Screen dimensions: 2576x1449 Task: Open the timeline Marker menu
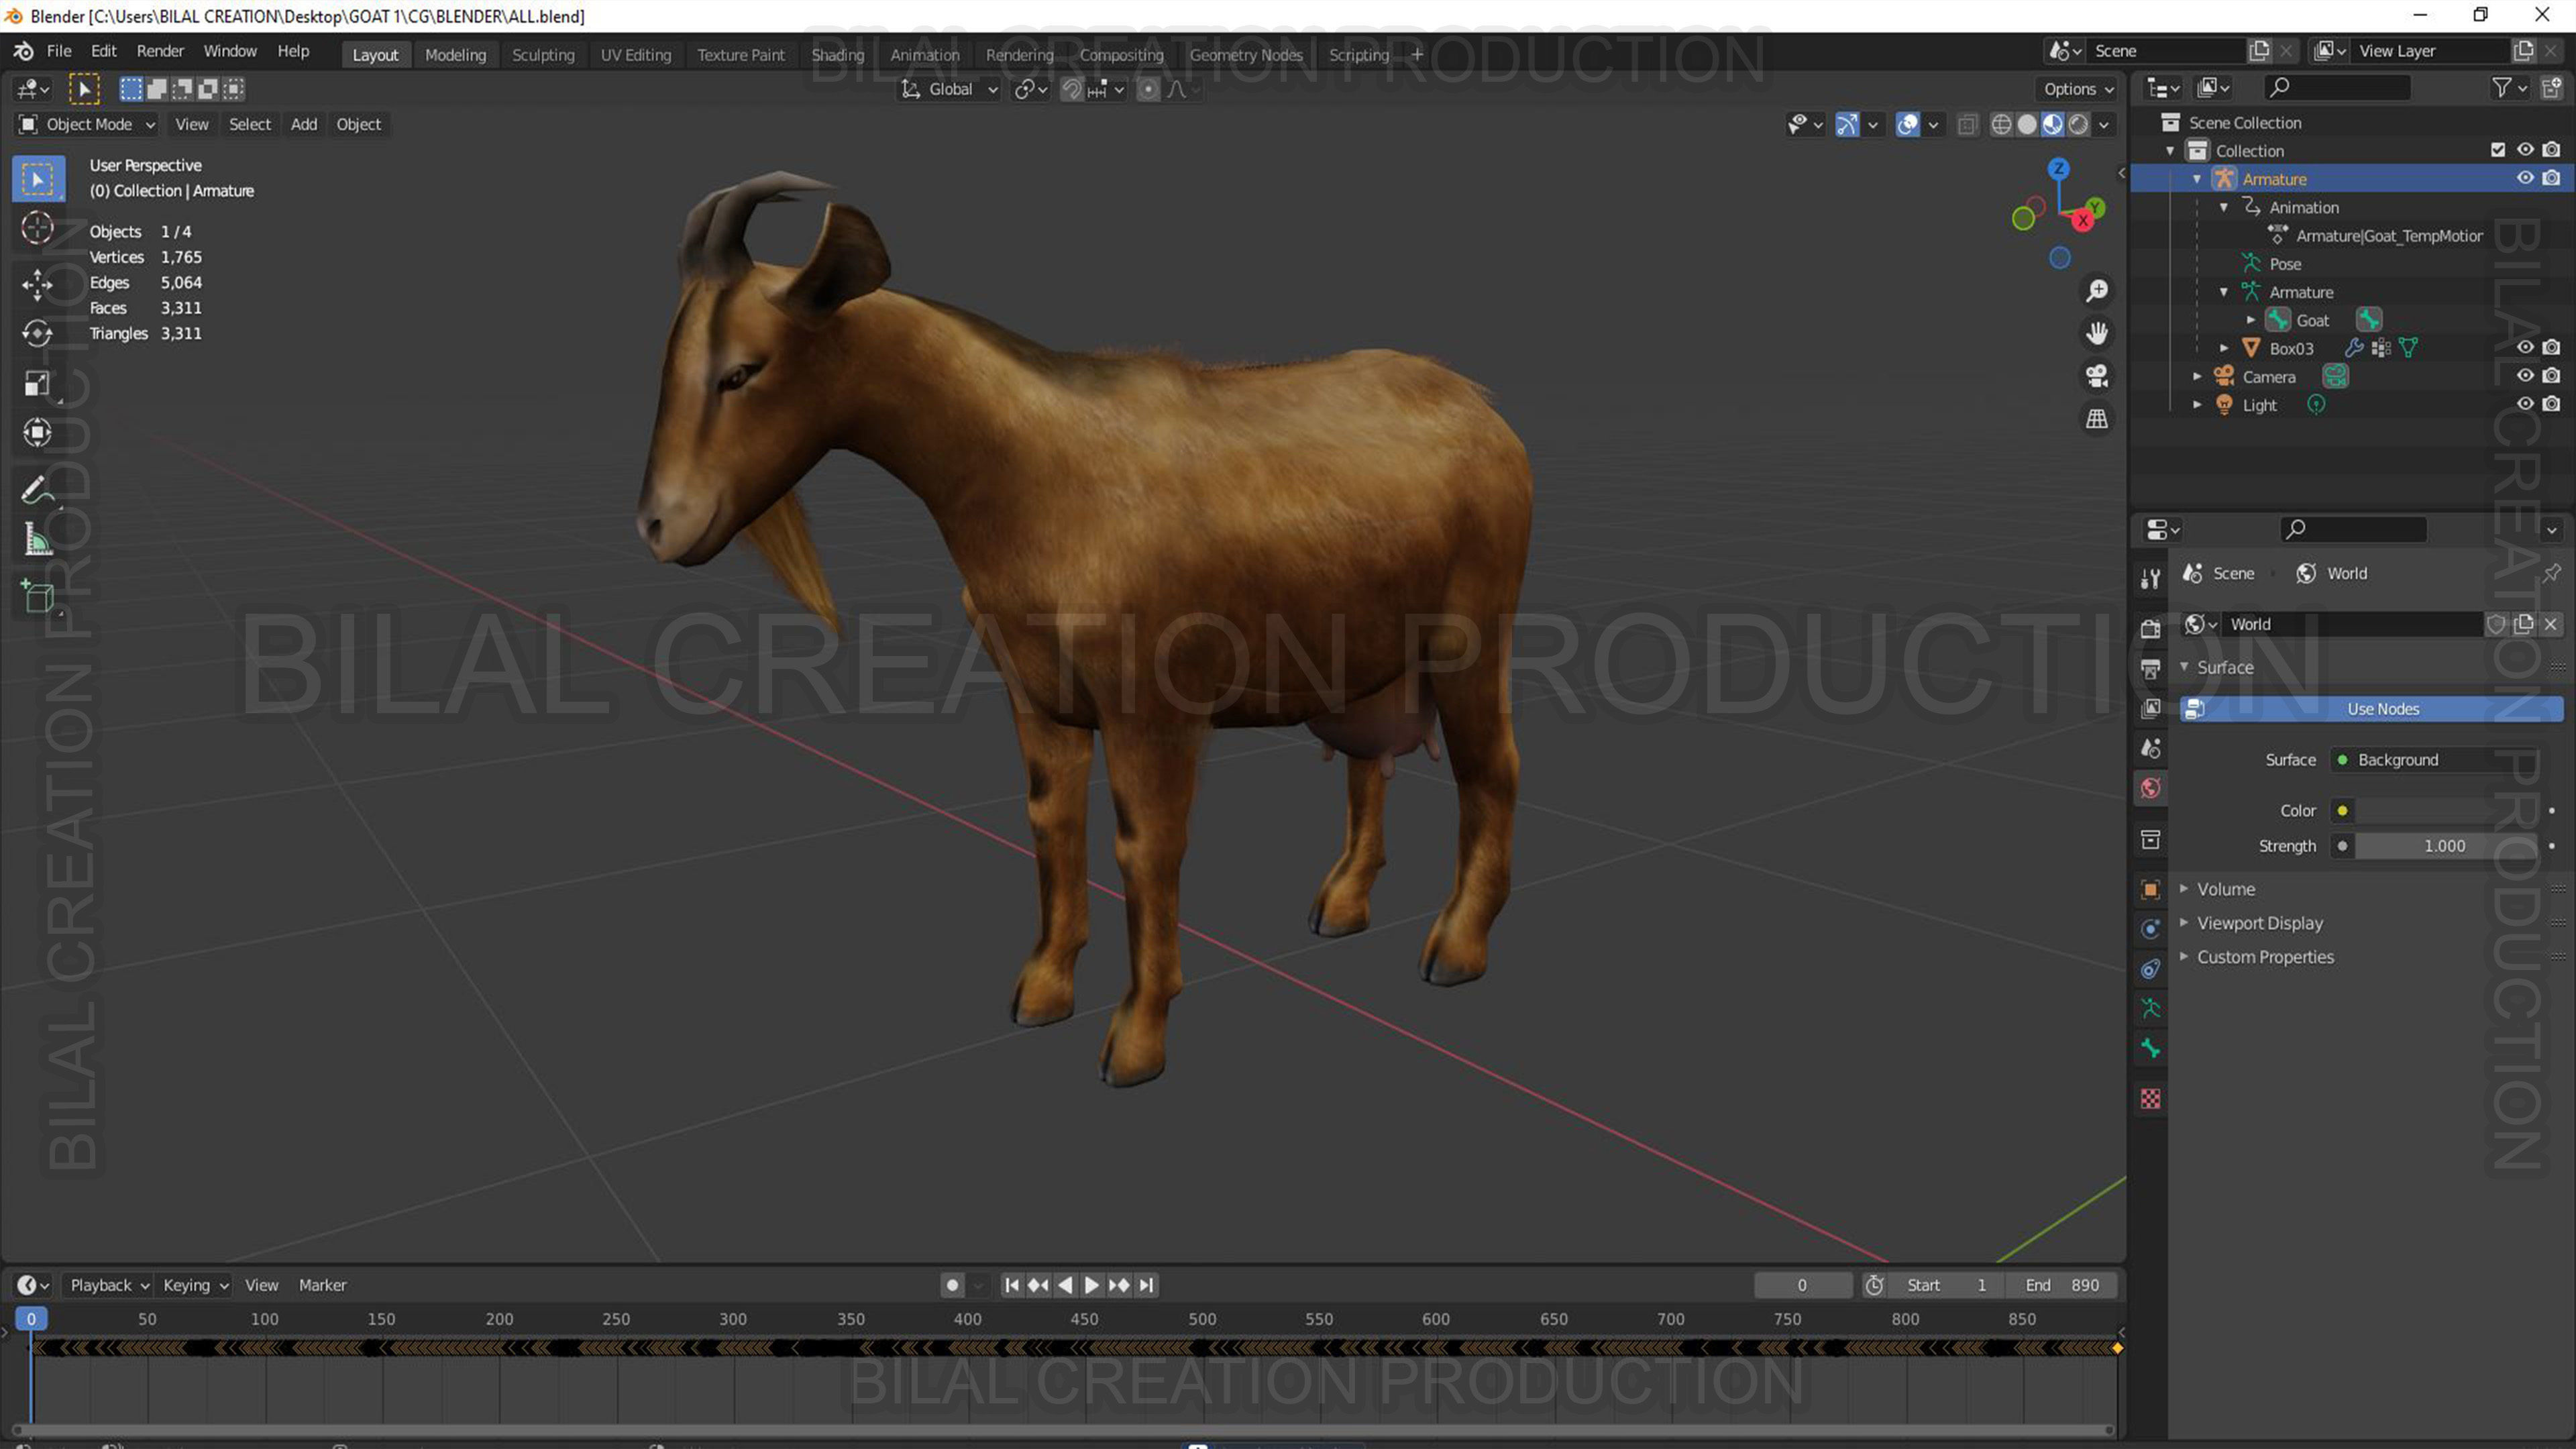322,1285
